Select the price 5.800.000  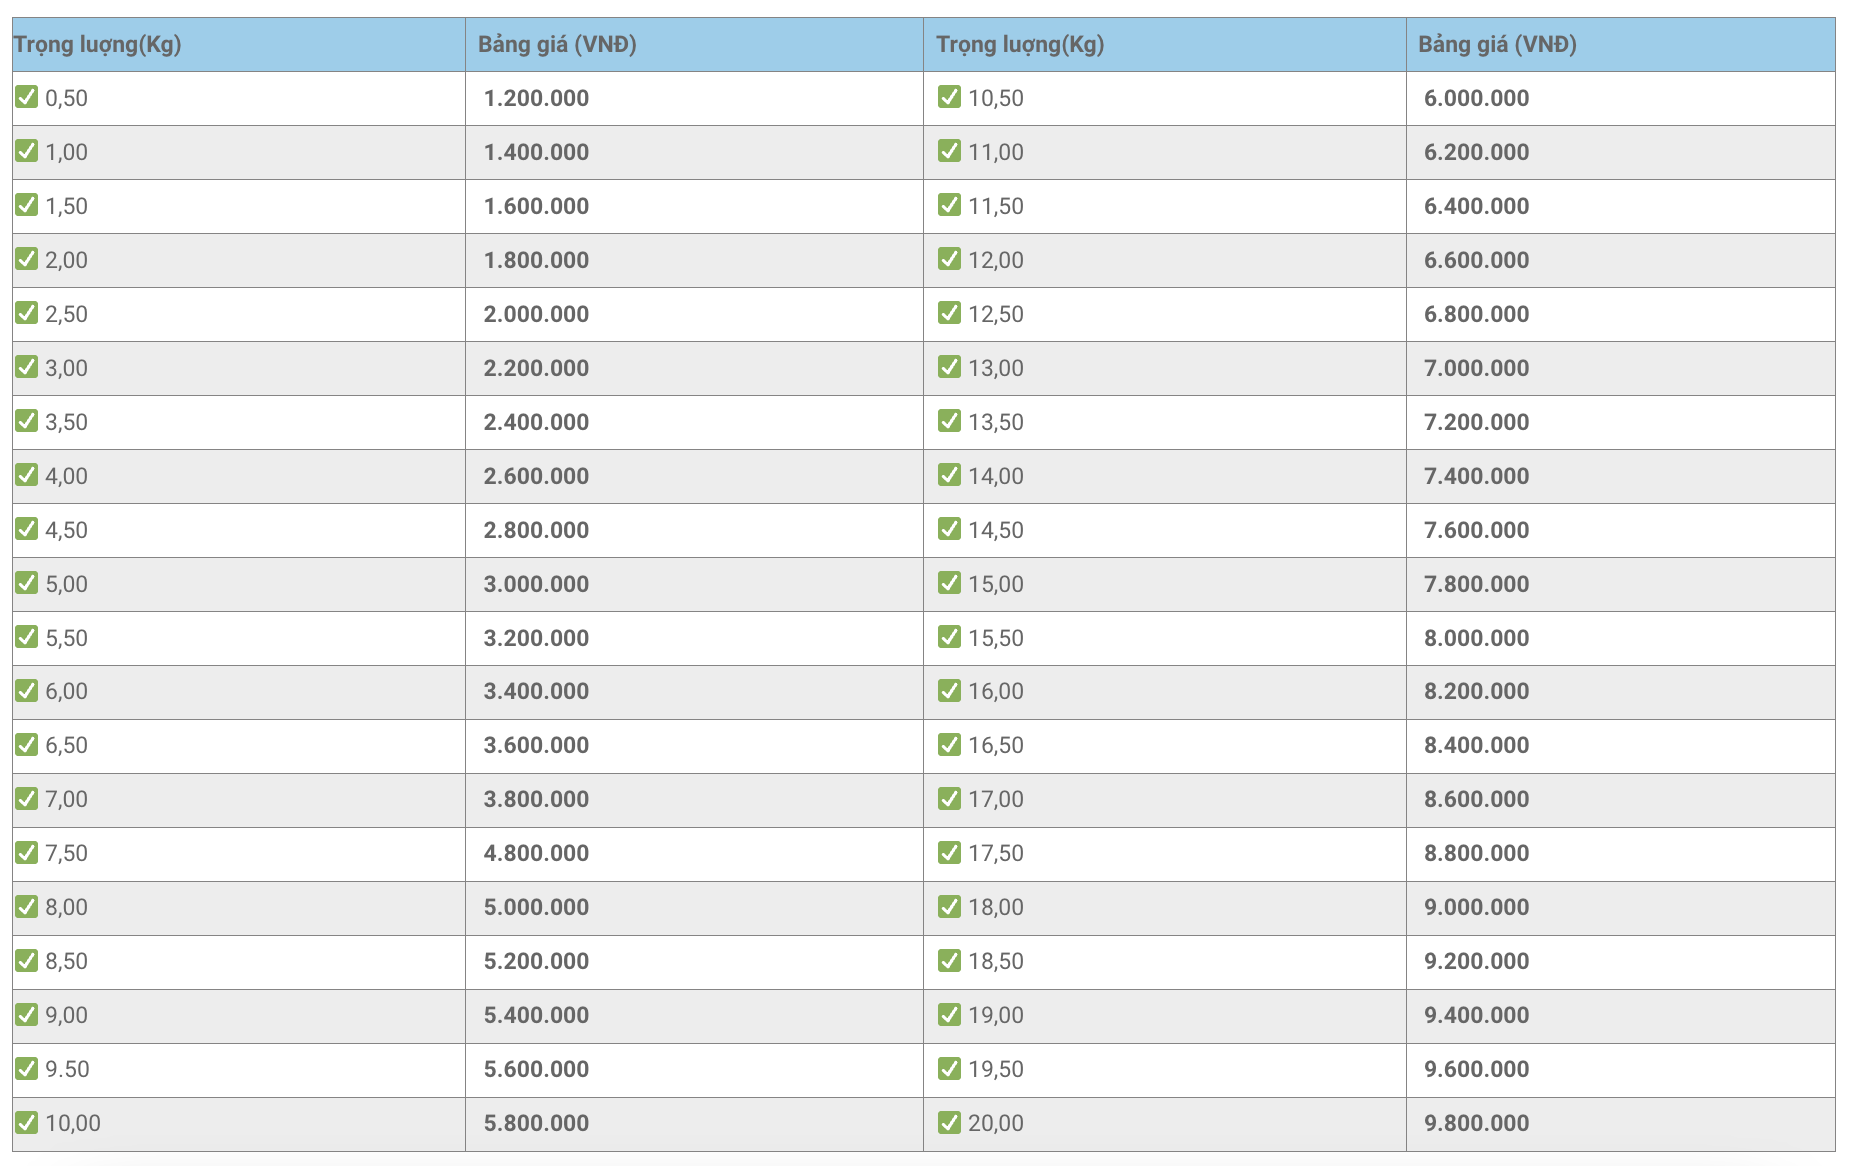(x=536, y=1123)
